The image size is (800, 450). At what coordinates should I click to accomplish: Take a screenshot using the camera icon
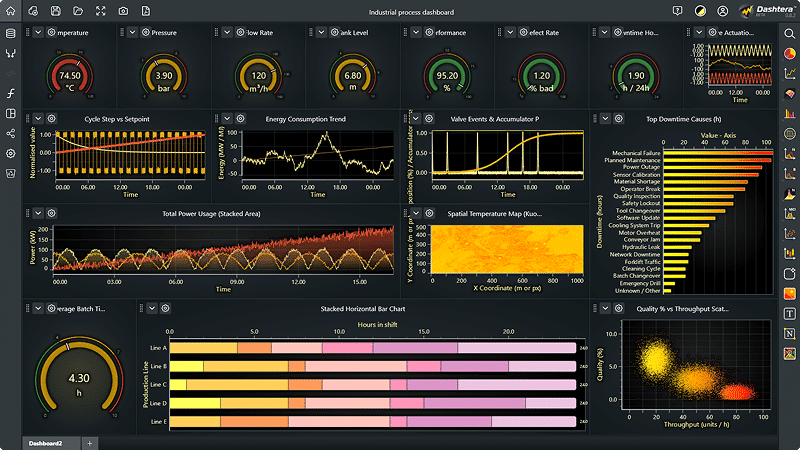click(123, 11)
